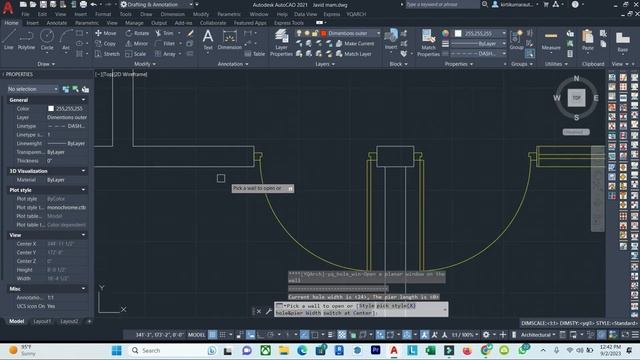Open Microsoft Edge from taskbar
640x360 pixels.
point(302,350)
